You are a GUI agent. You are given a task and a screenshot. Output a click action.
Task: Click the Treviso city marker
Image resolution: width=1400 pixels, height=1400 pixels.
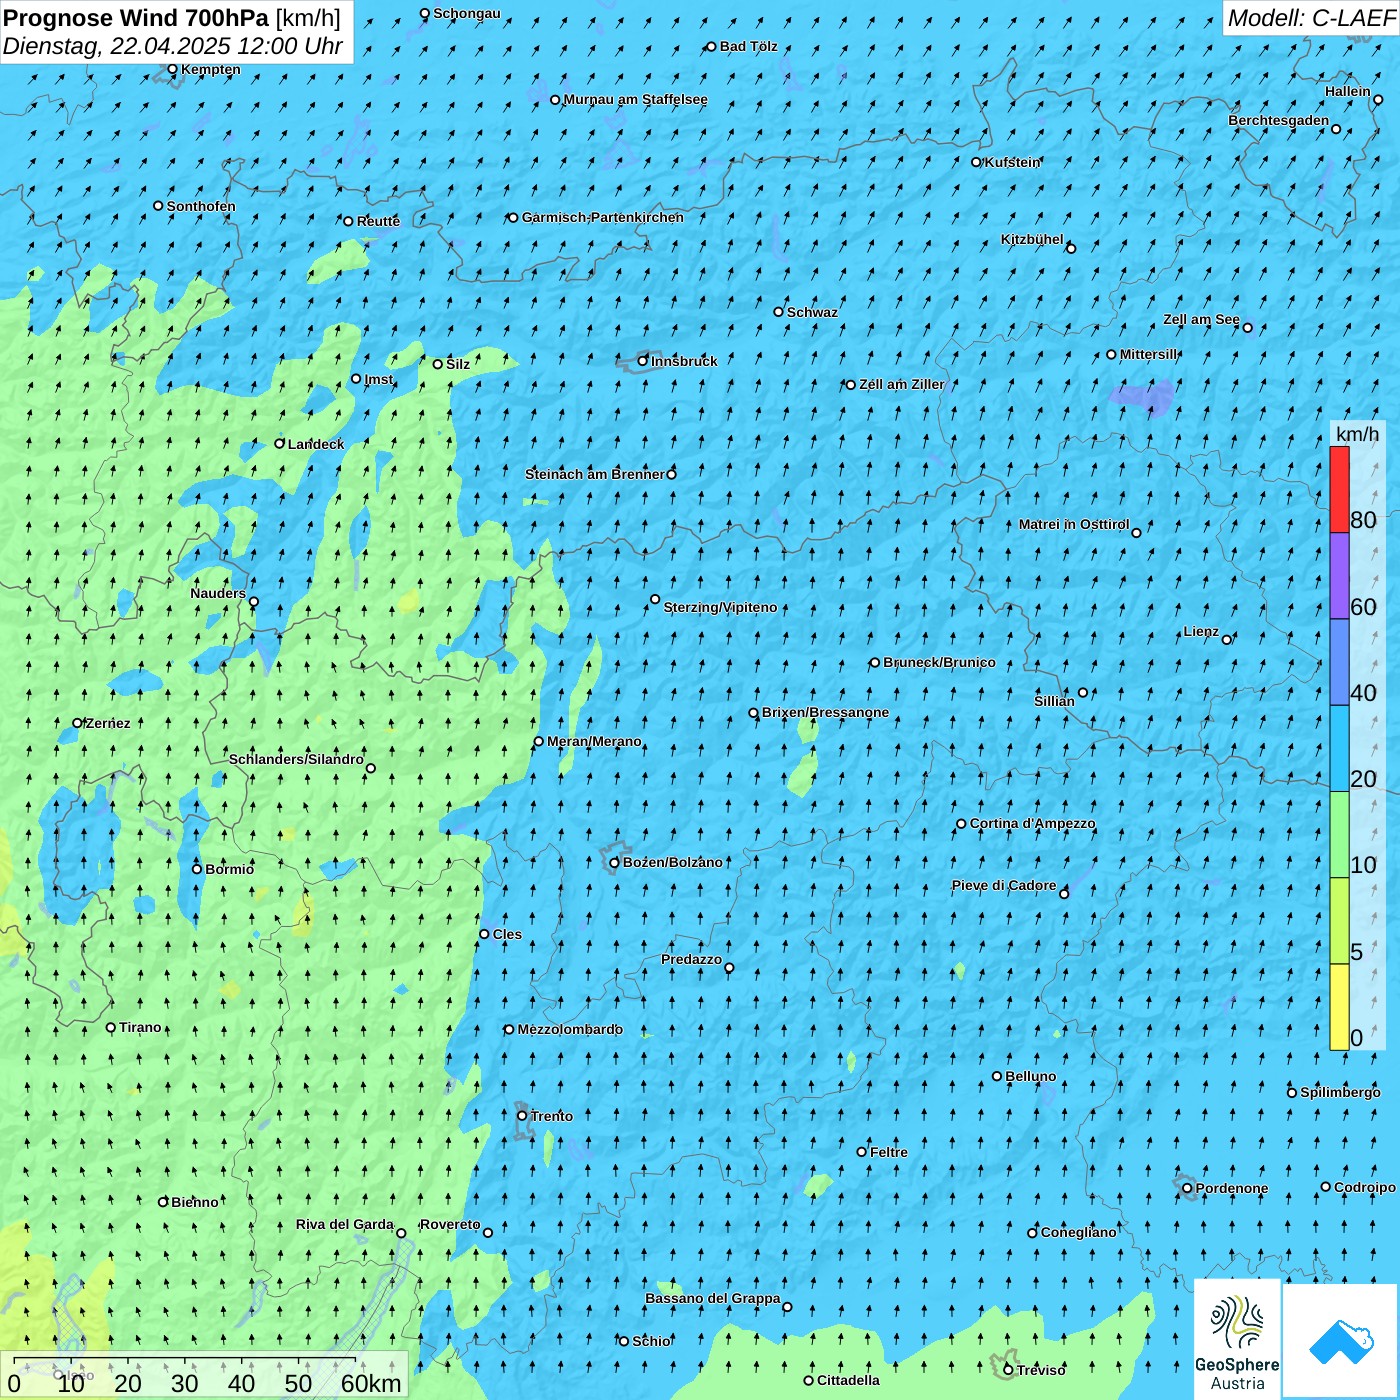click(x=1008, y=1370)
